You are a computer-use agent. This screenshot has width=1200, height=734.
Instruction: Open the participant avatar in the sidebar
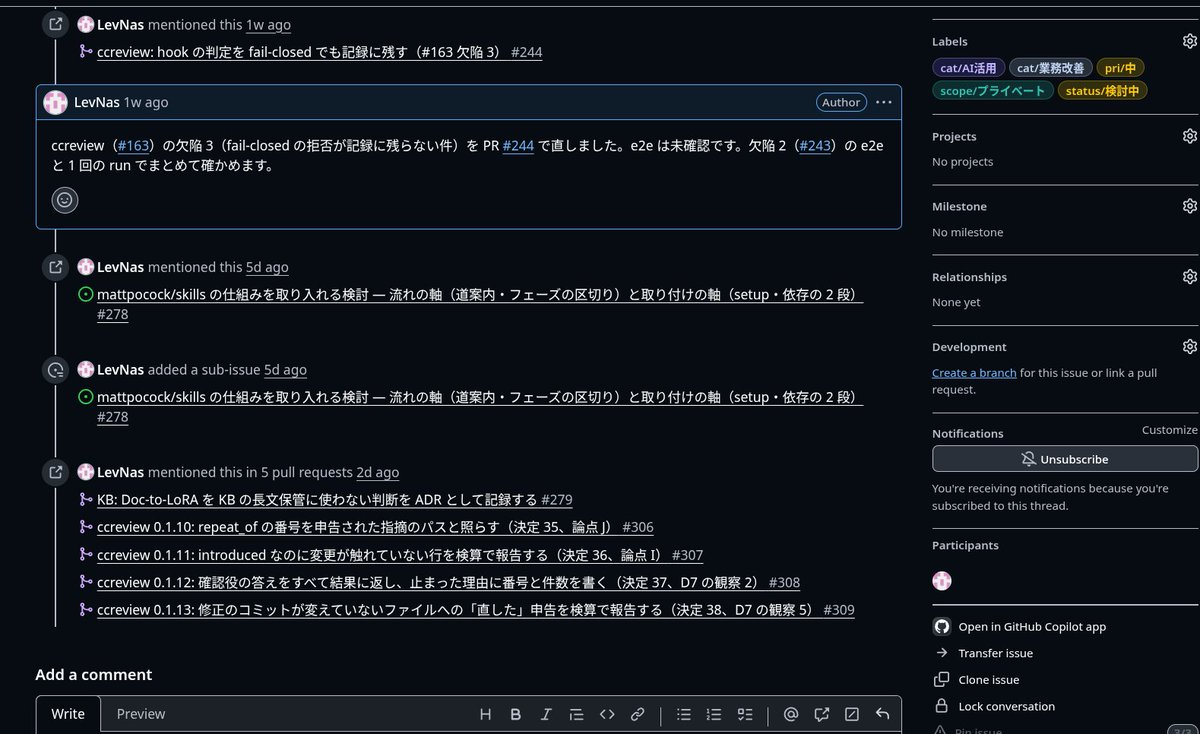coord(942,581)
